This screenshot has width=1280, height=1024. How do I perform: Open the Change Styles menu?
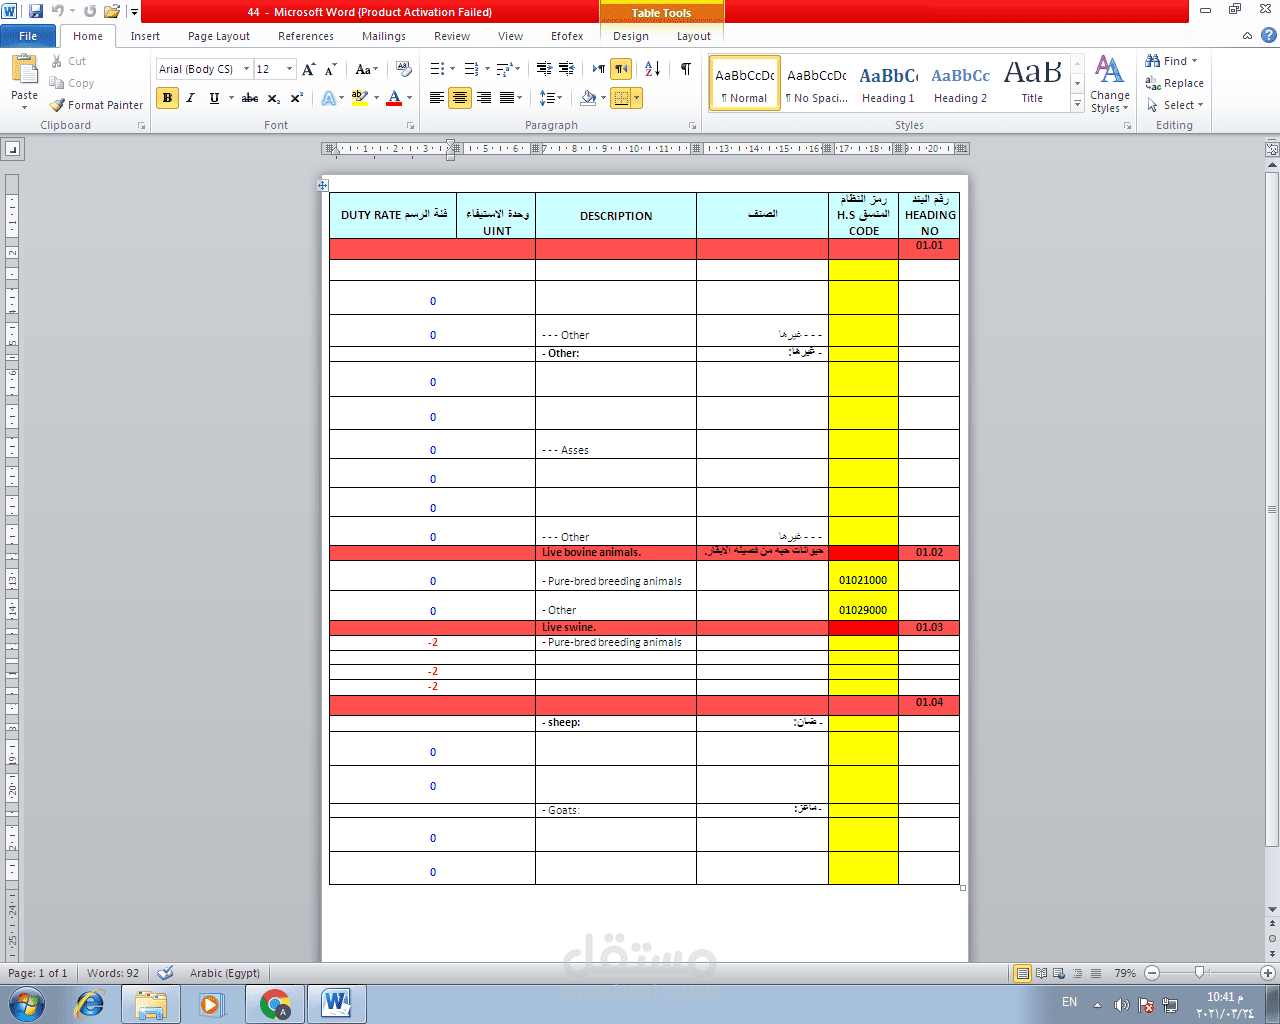click(1109, 85)
